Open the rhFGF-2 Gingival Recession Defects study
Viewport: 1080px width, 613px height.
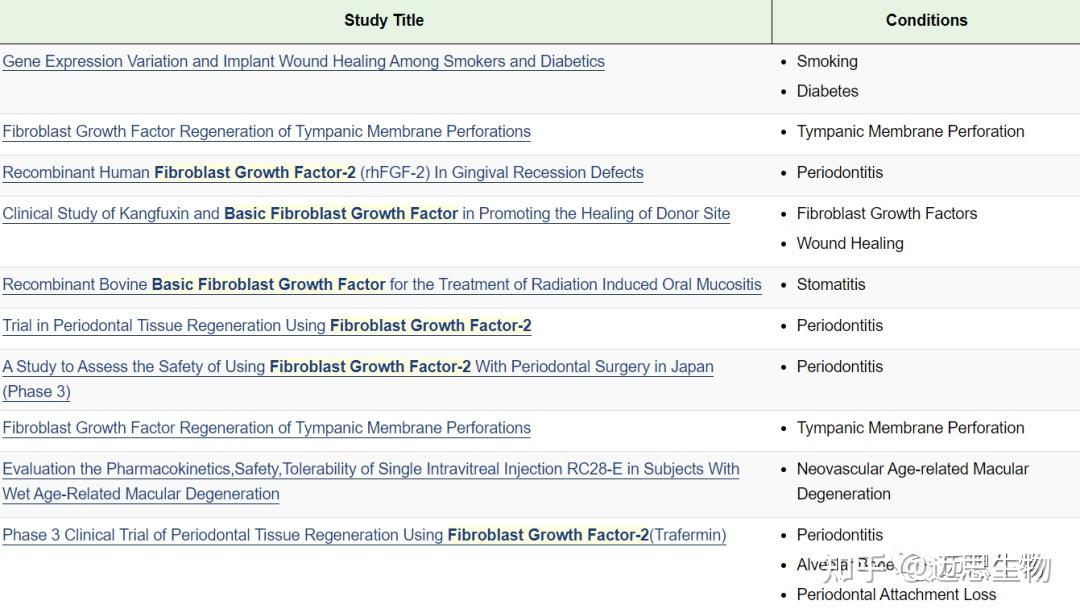[x=323, y=172]
